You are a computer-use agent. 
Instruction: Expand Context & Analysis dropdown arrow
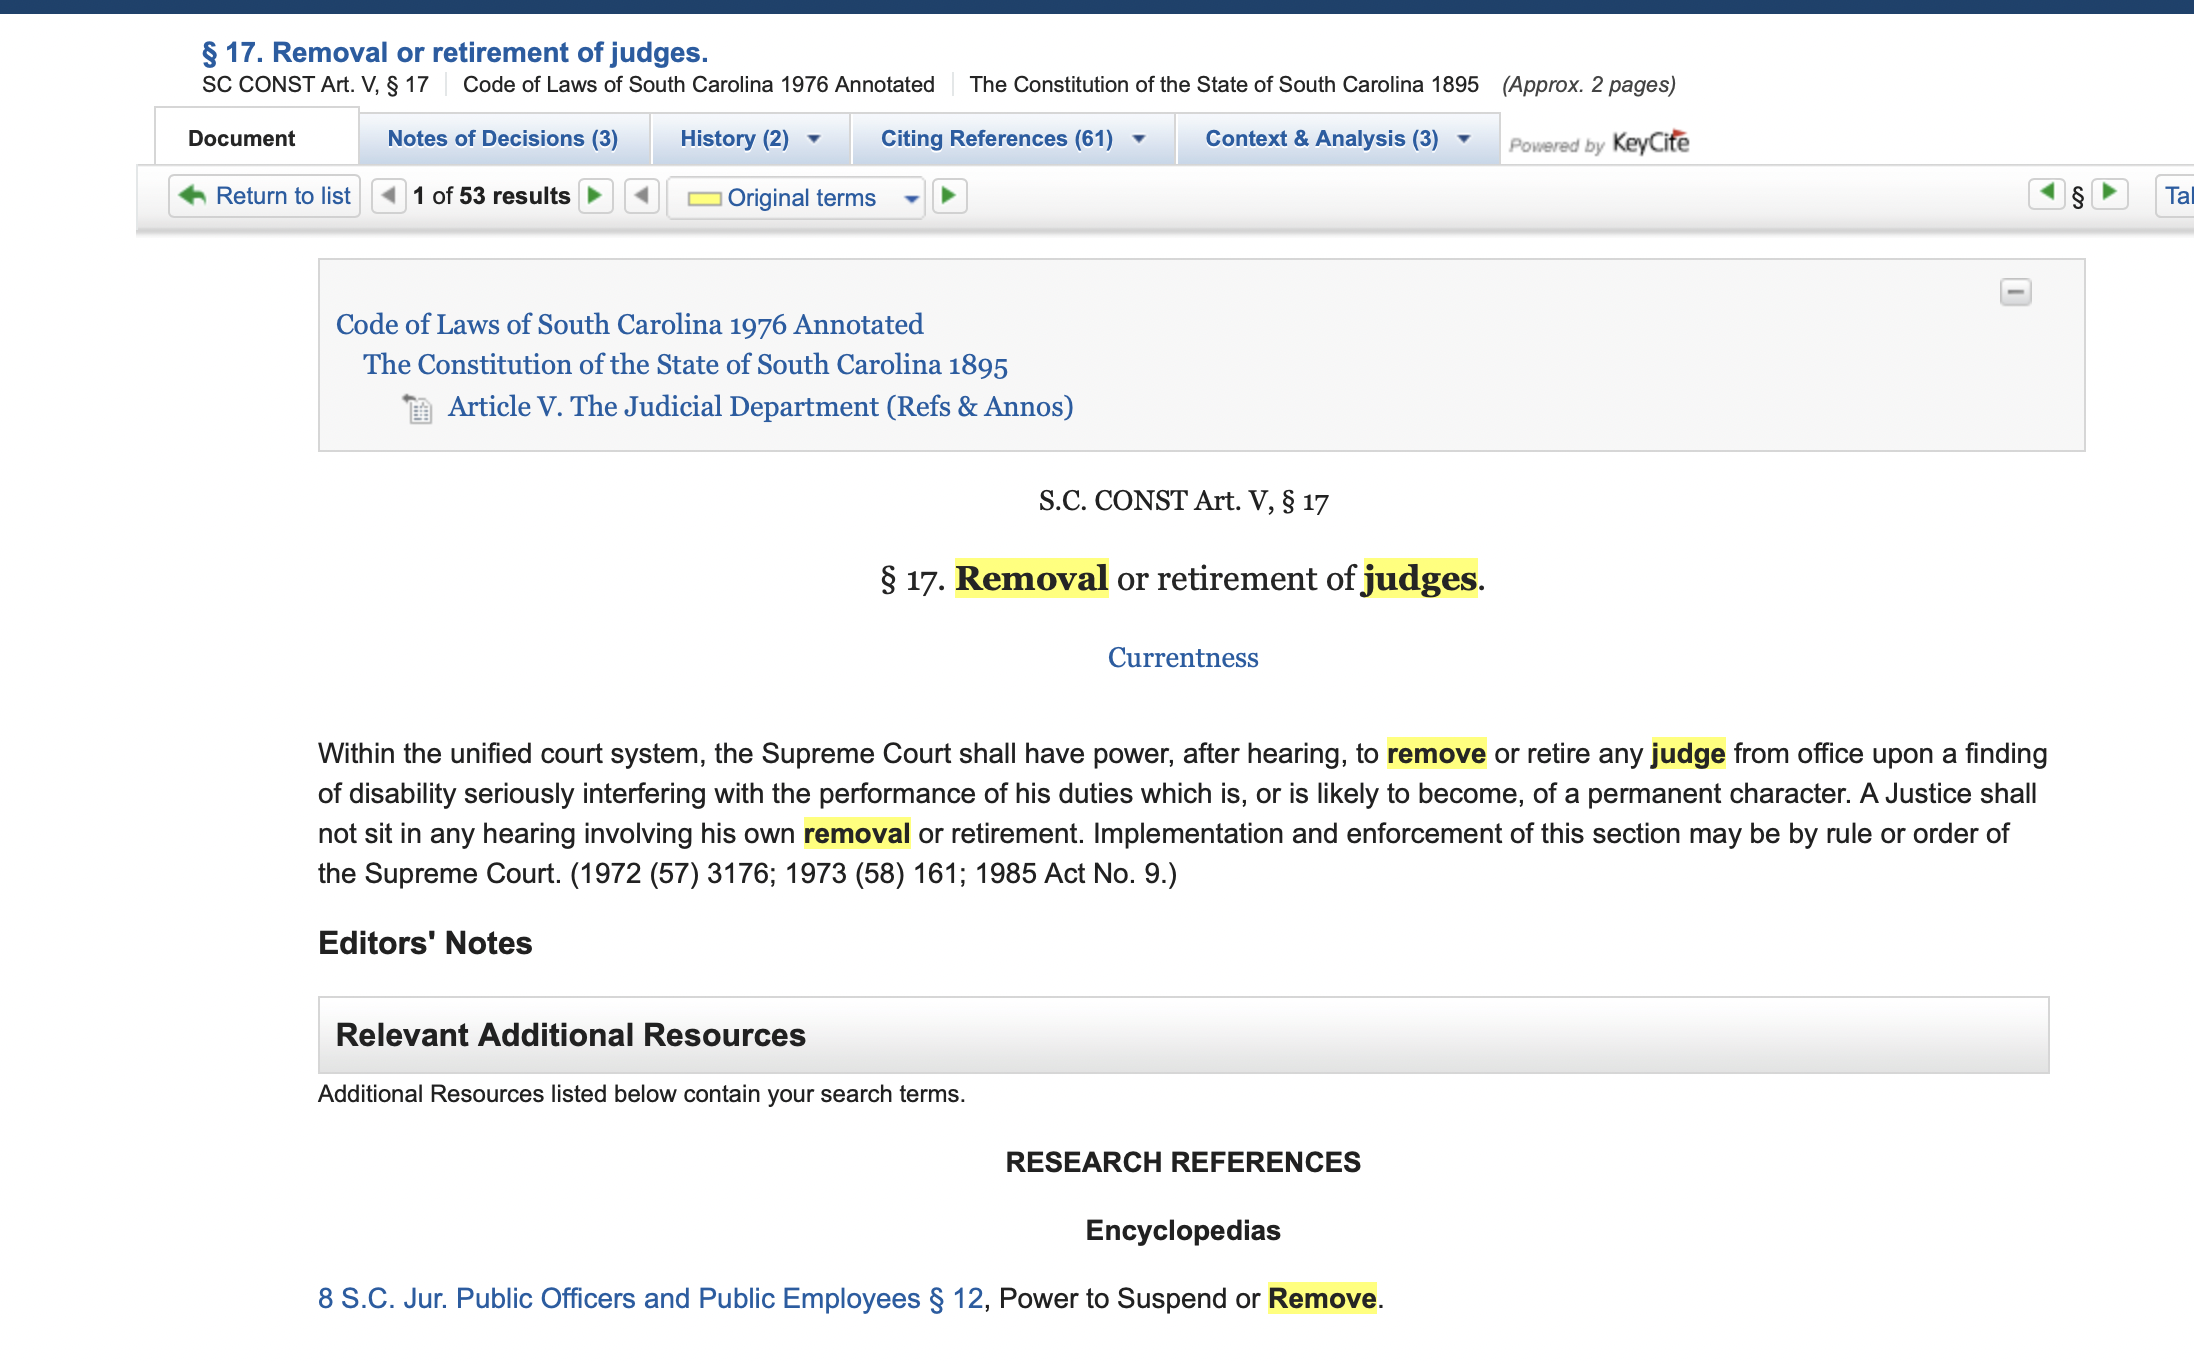coord(1464,139)
